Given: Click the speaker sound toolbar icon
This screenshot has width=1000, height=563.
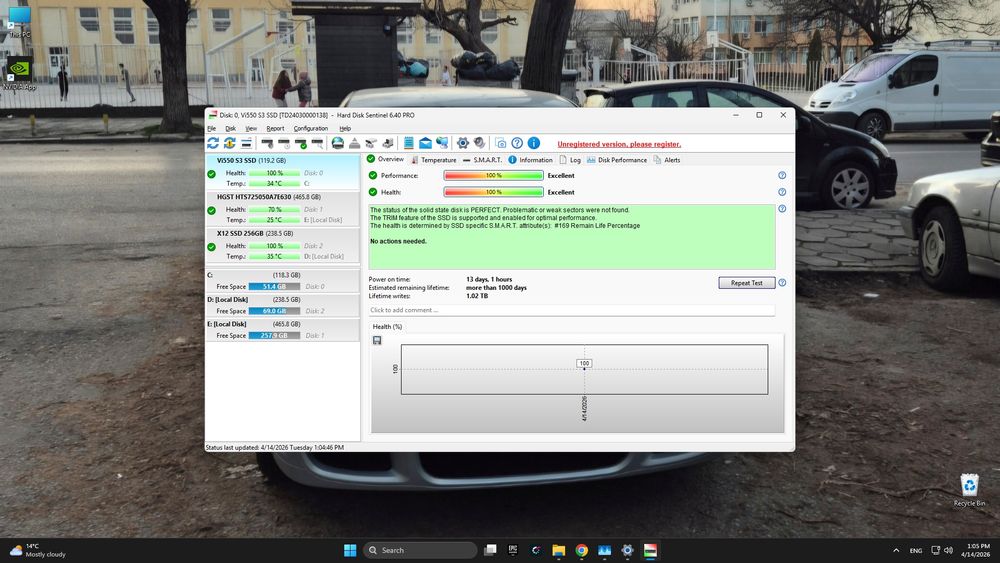Looking at the screenshot, I should [480, 143].
